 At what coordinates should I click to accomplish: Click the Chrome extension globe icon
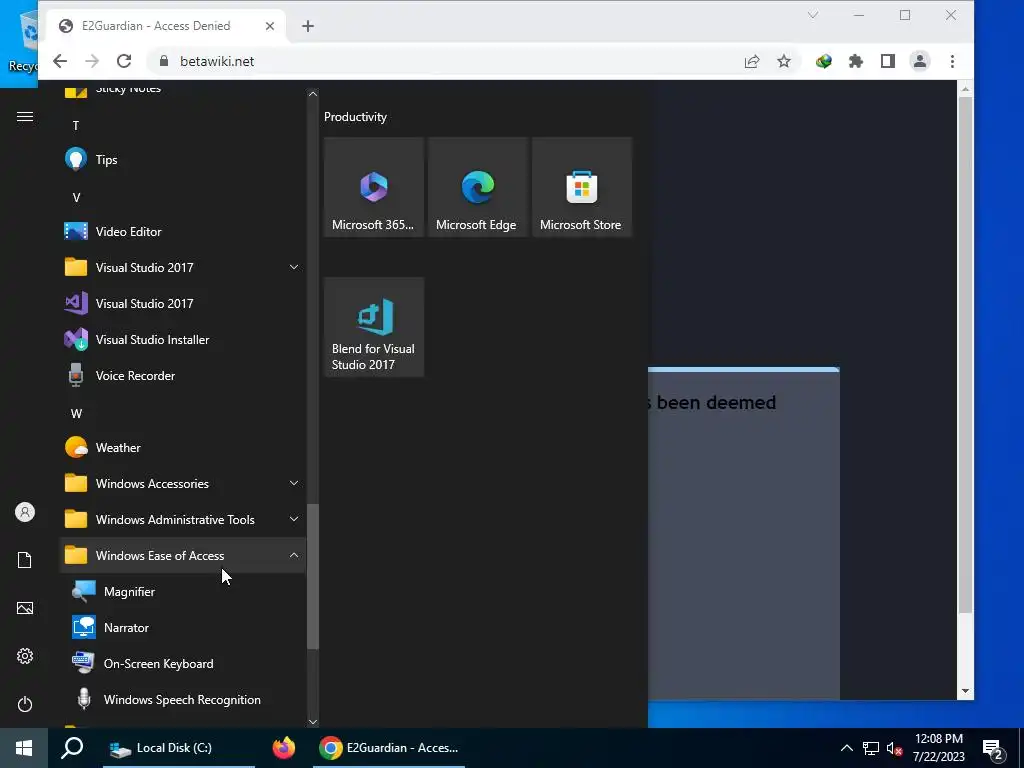pyautogui.click(x=824, y=61)
